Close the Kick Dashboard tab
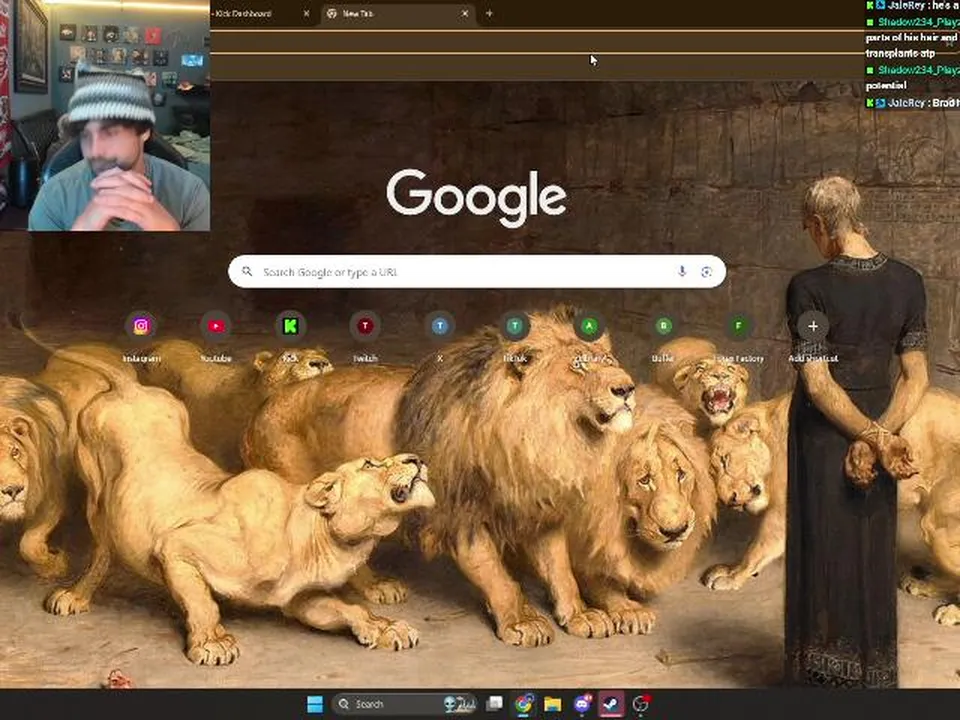 (307, 13)
